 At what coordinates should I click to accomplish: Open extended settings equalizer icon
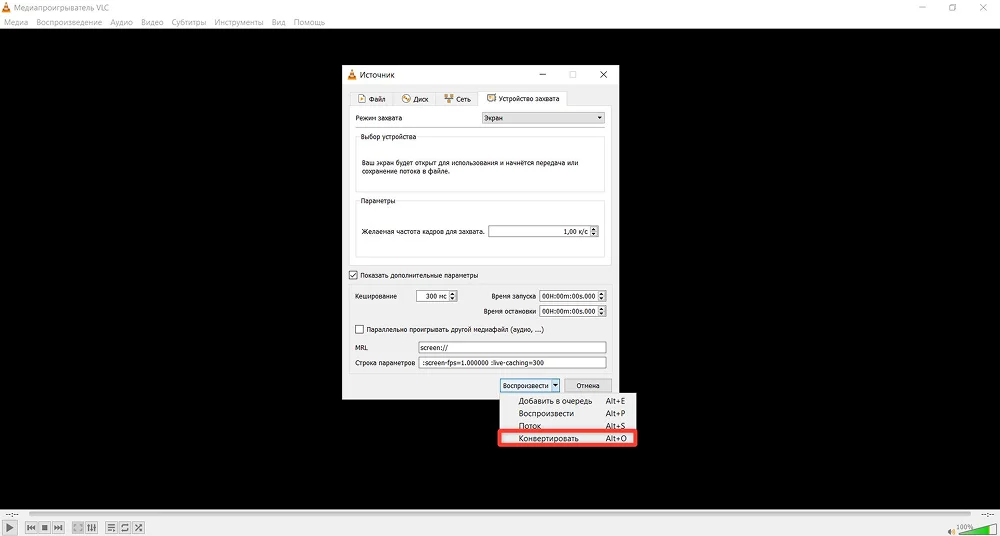pyautogui.click(x=92, y=527)
